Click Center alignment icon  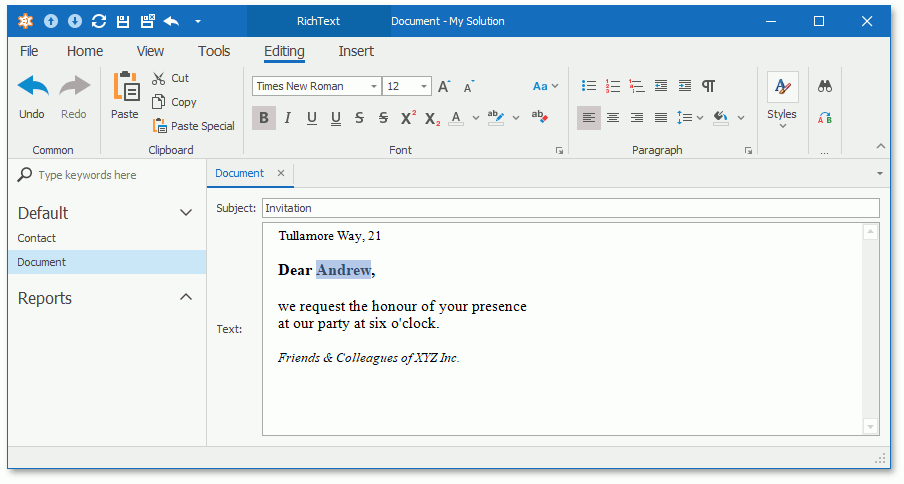pyautogui.click(x=613, y=118)
